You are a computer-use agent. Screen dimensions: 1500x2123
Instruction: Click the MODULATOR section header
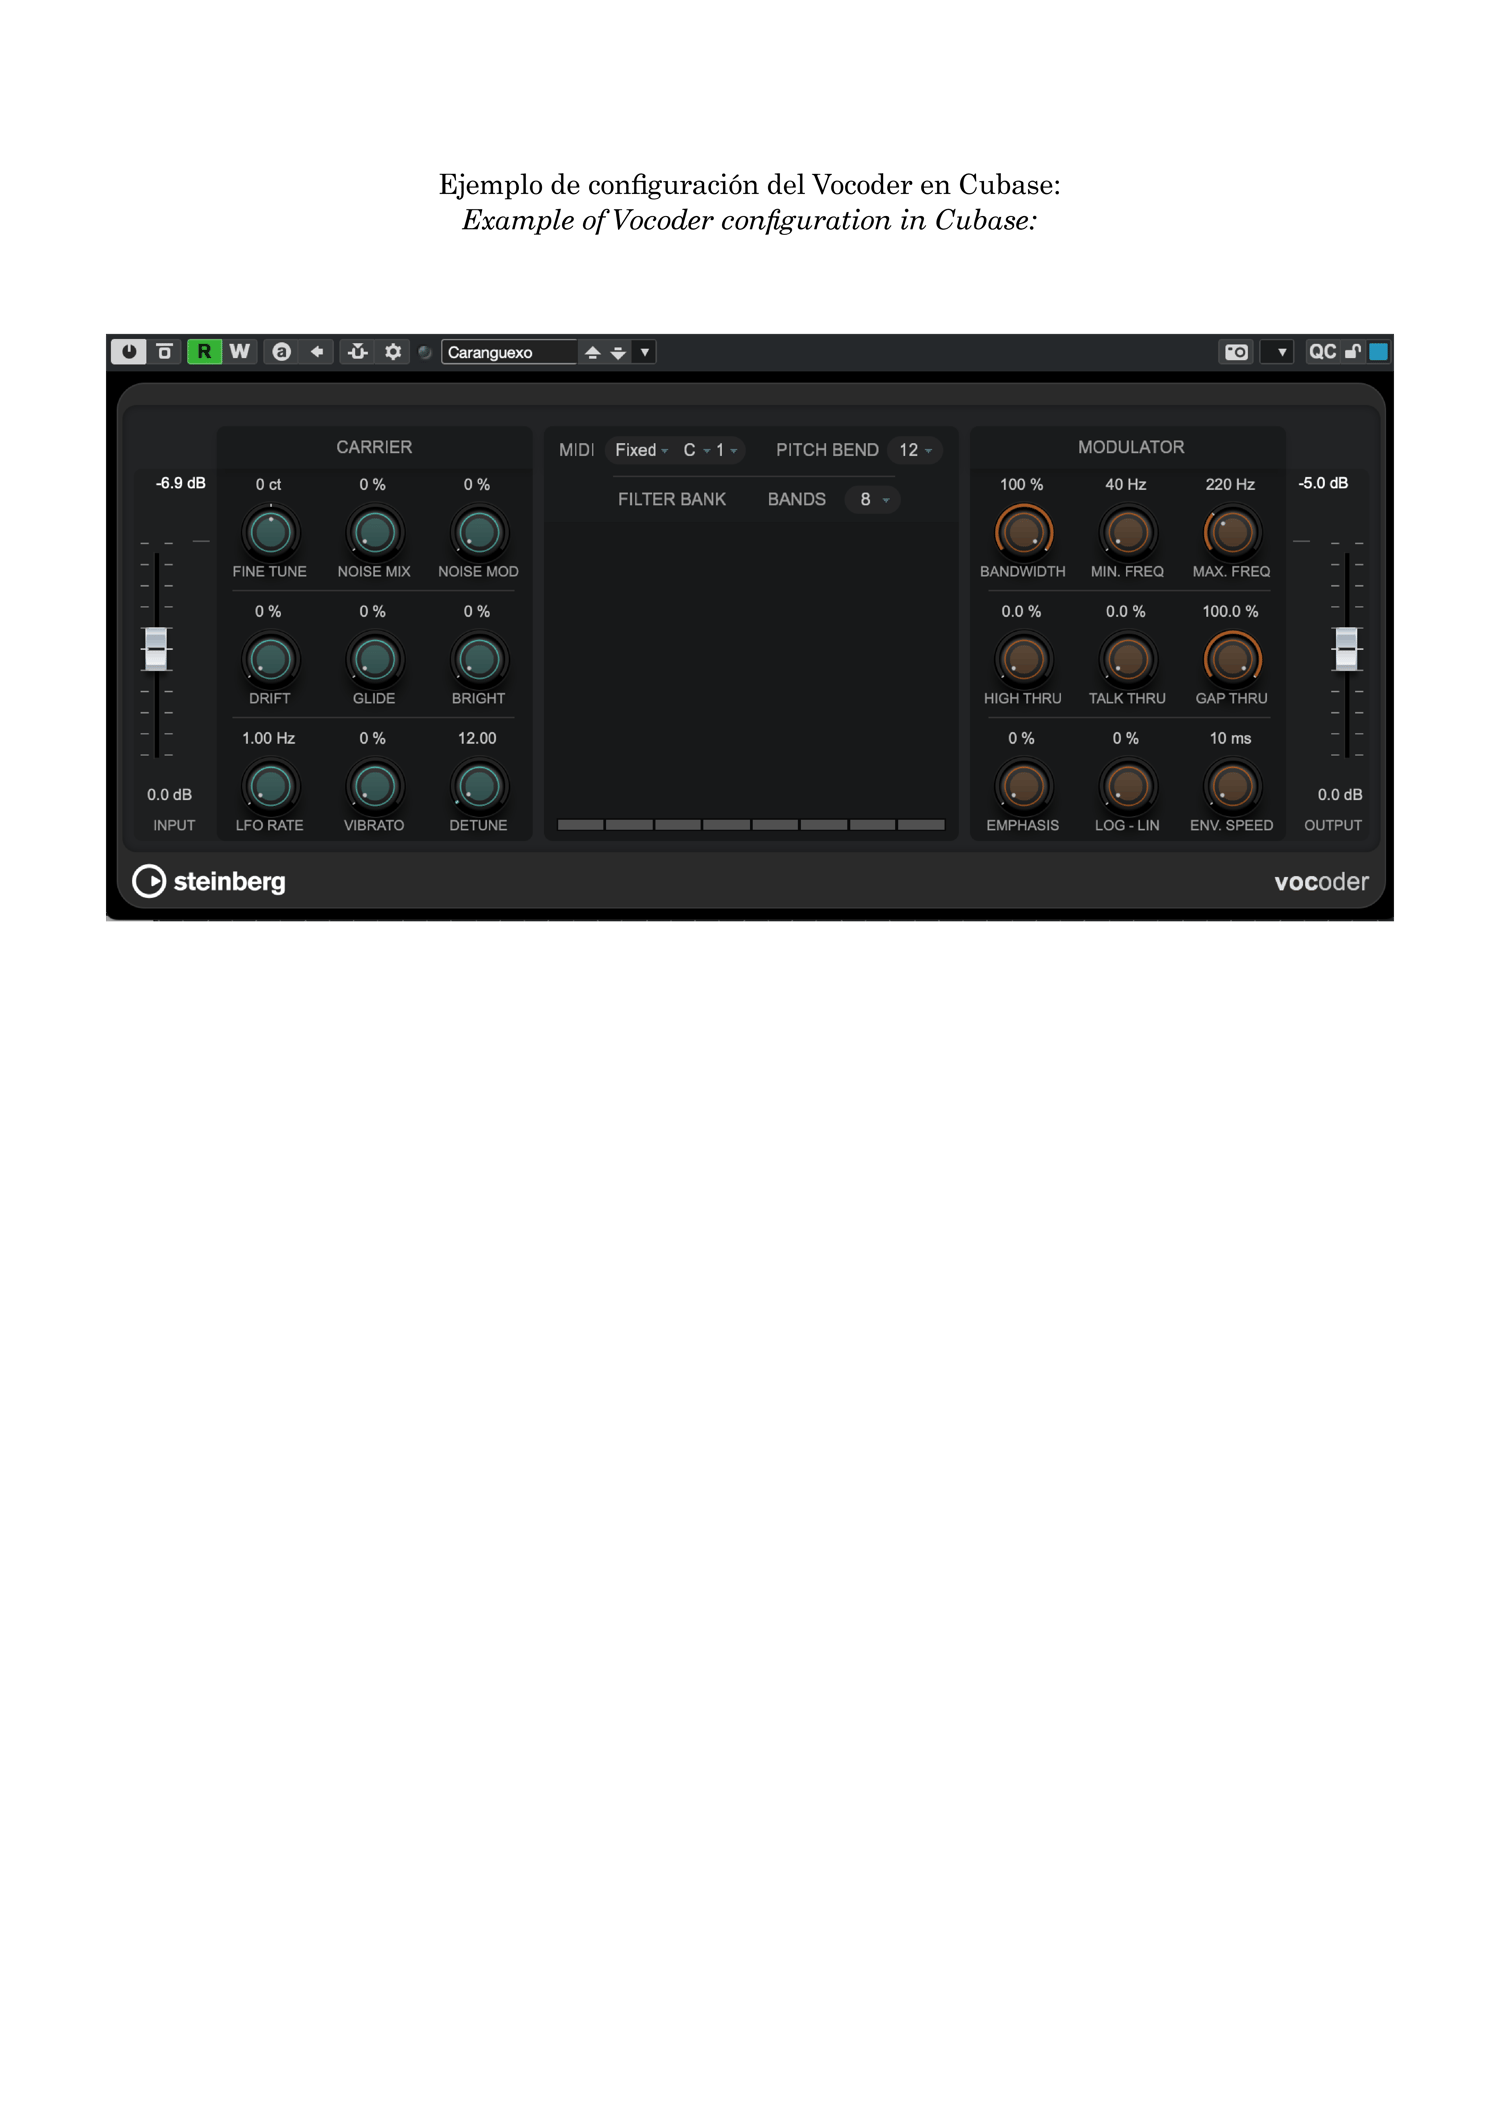point(1131,447)
